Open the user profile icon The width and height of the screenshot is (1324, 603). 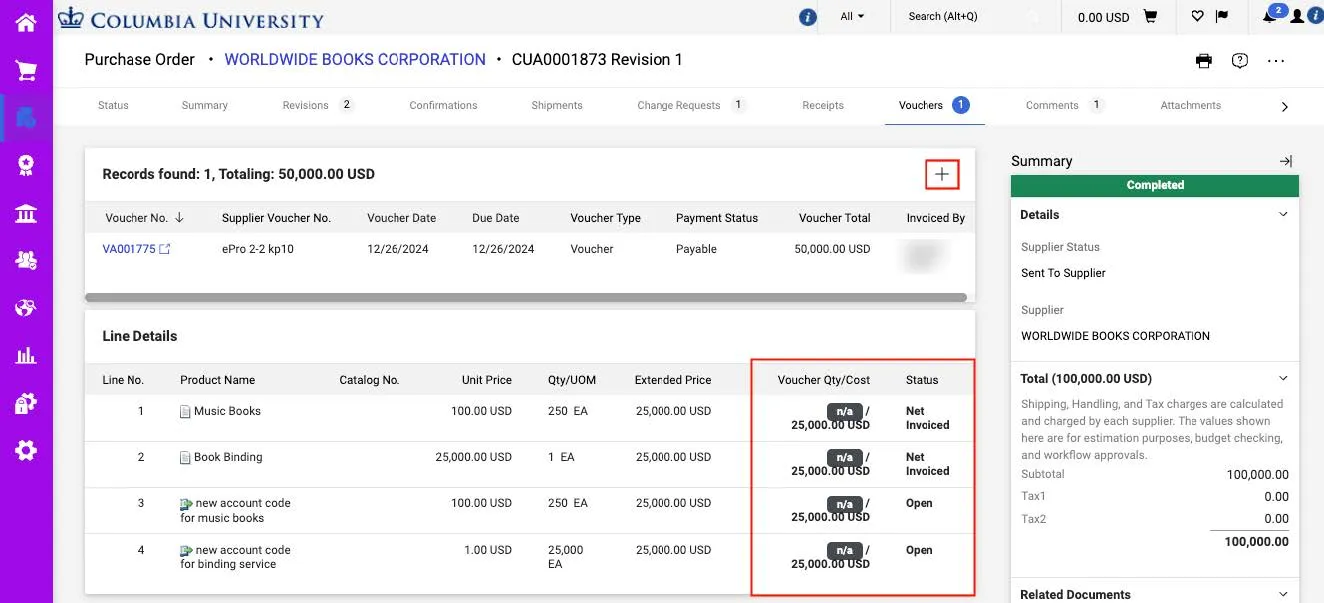click(1297, 16)
